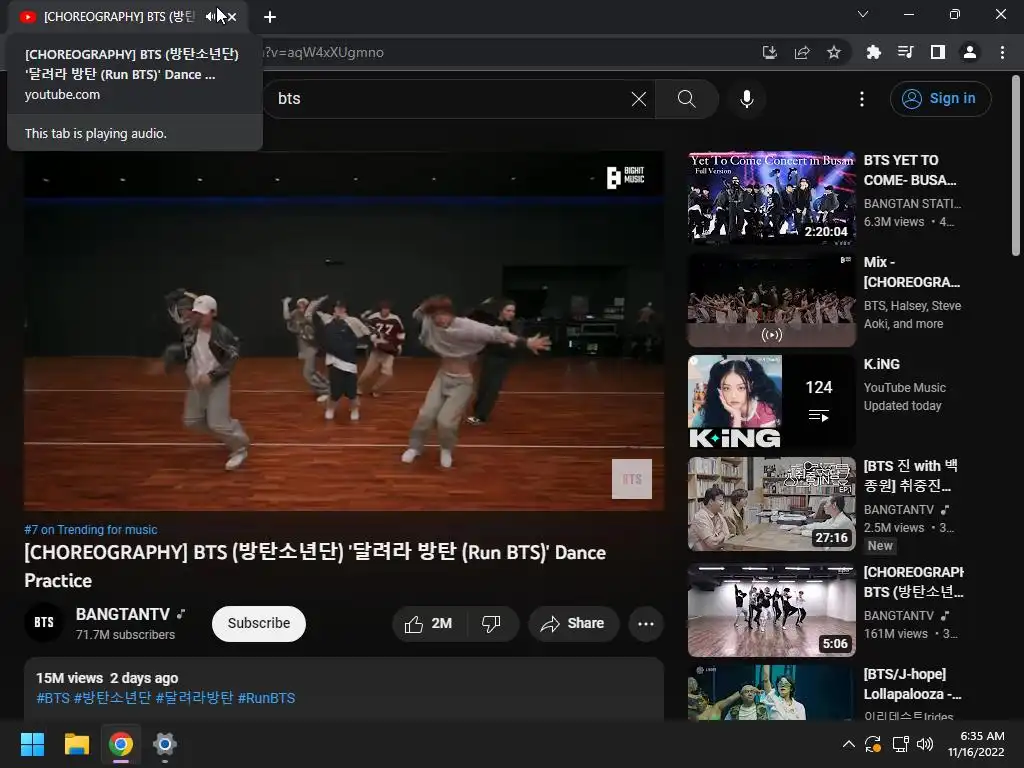Screen dimensions: 1024x768
Task: Click the #RunBTS hashtag
Action: pyautogui.click(x=266, y=698)
